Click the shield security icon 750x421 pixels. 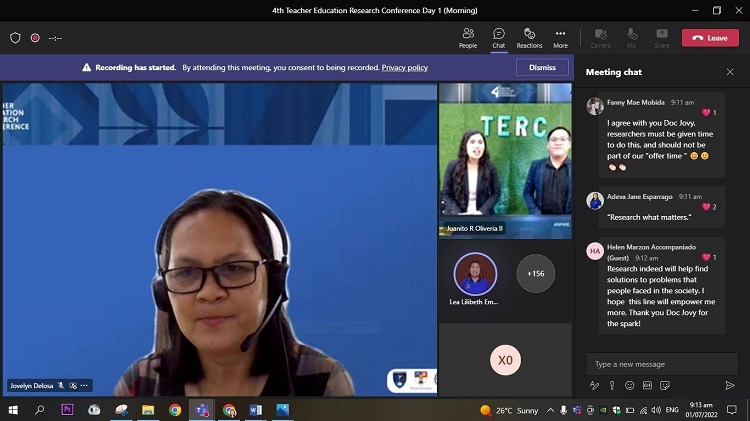[15, 38]
